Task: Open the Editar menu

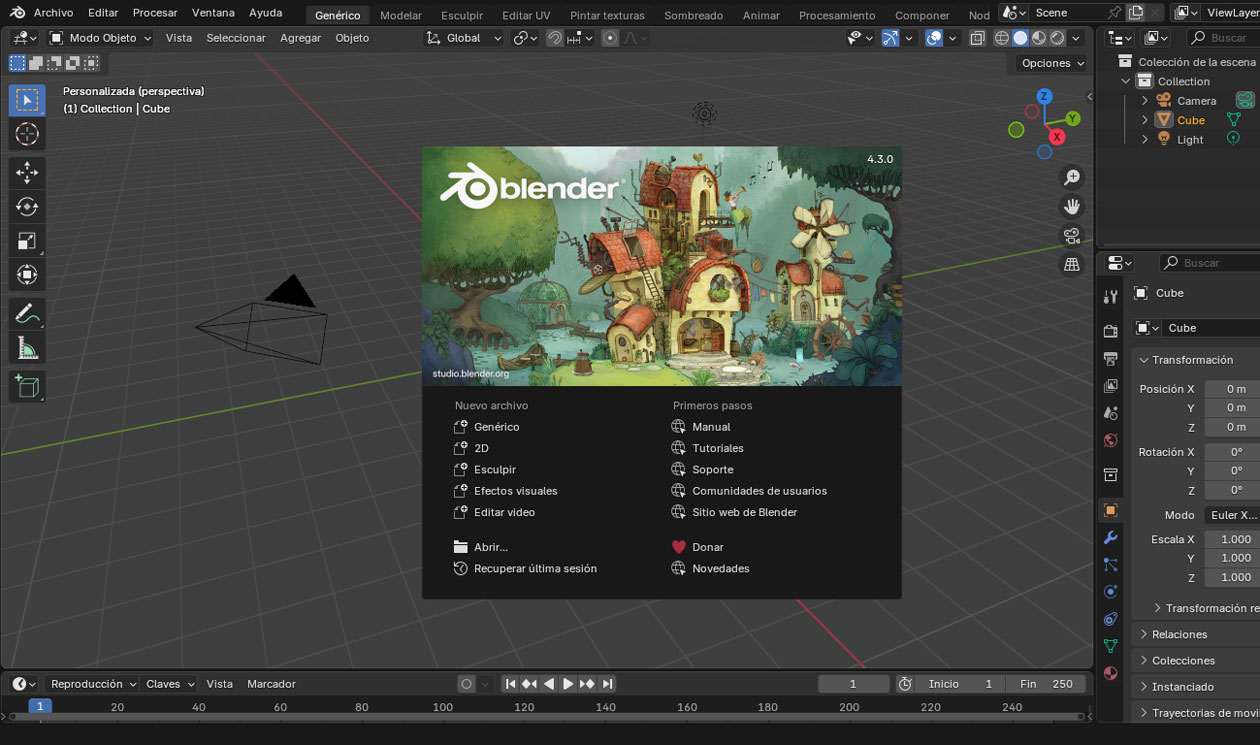Action: point(103,13)
